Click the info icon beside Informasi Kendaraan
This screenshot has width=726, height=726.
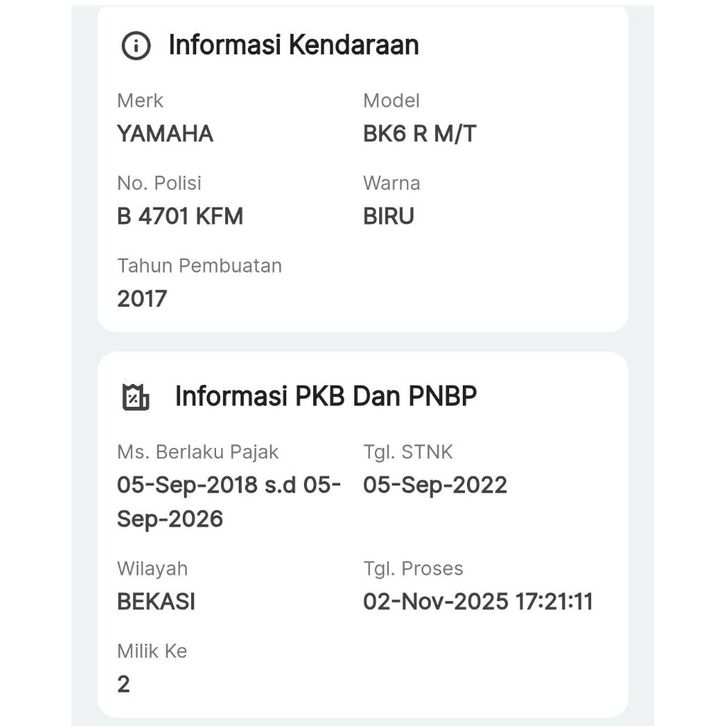click(135, 46)
